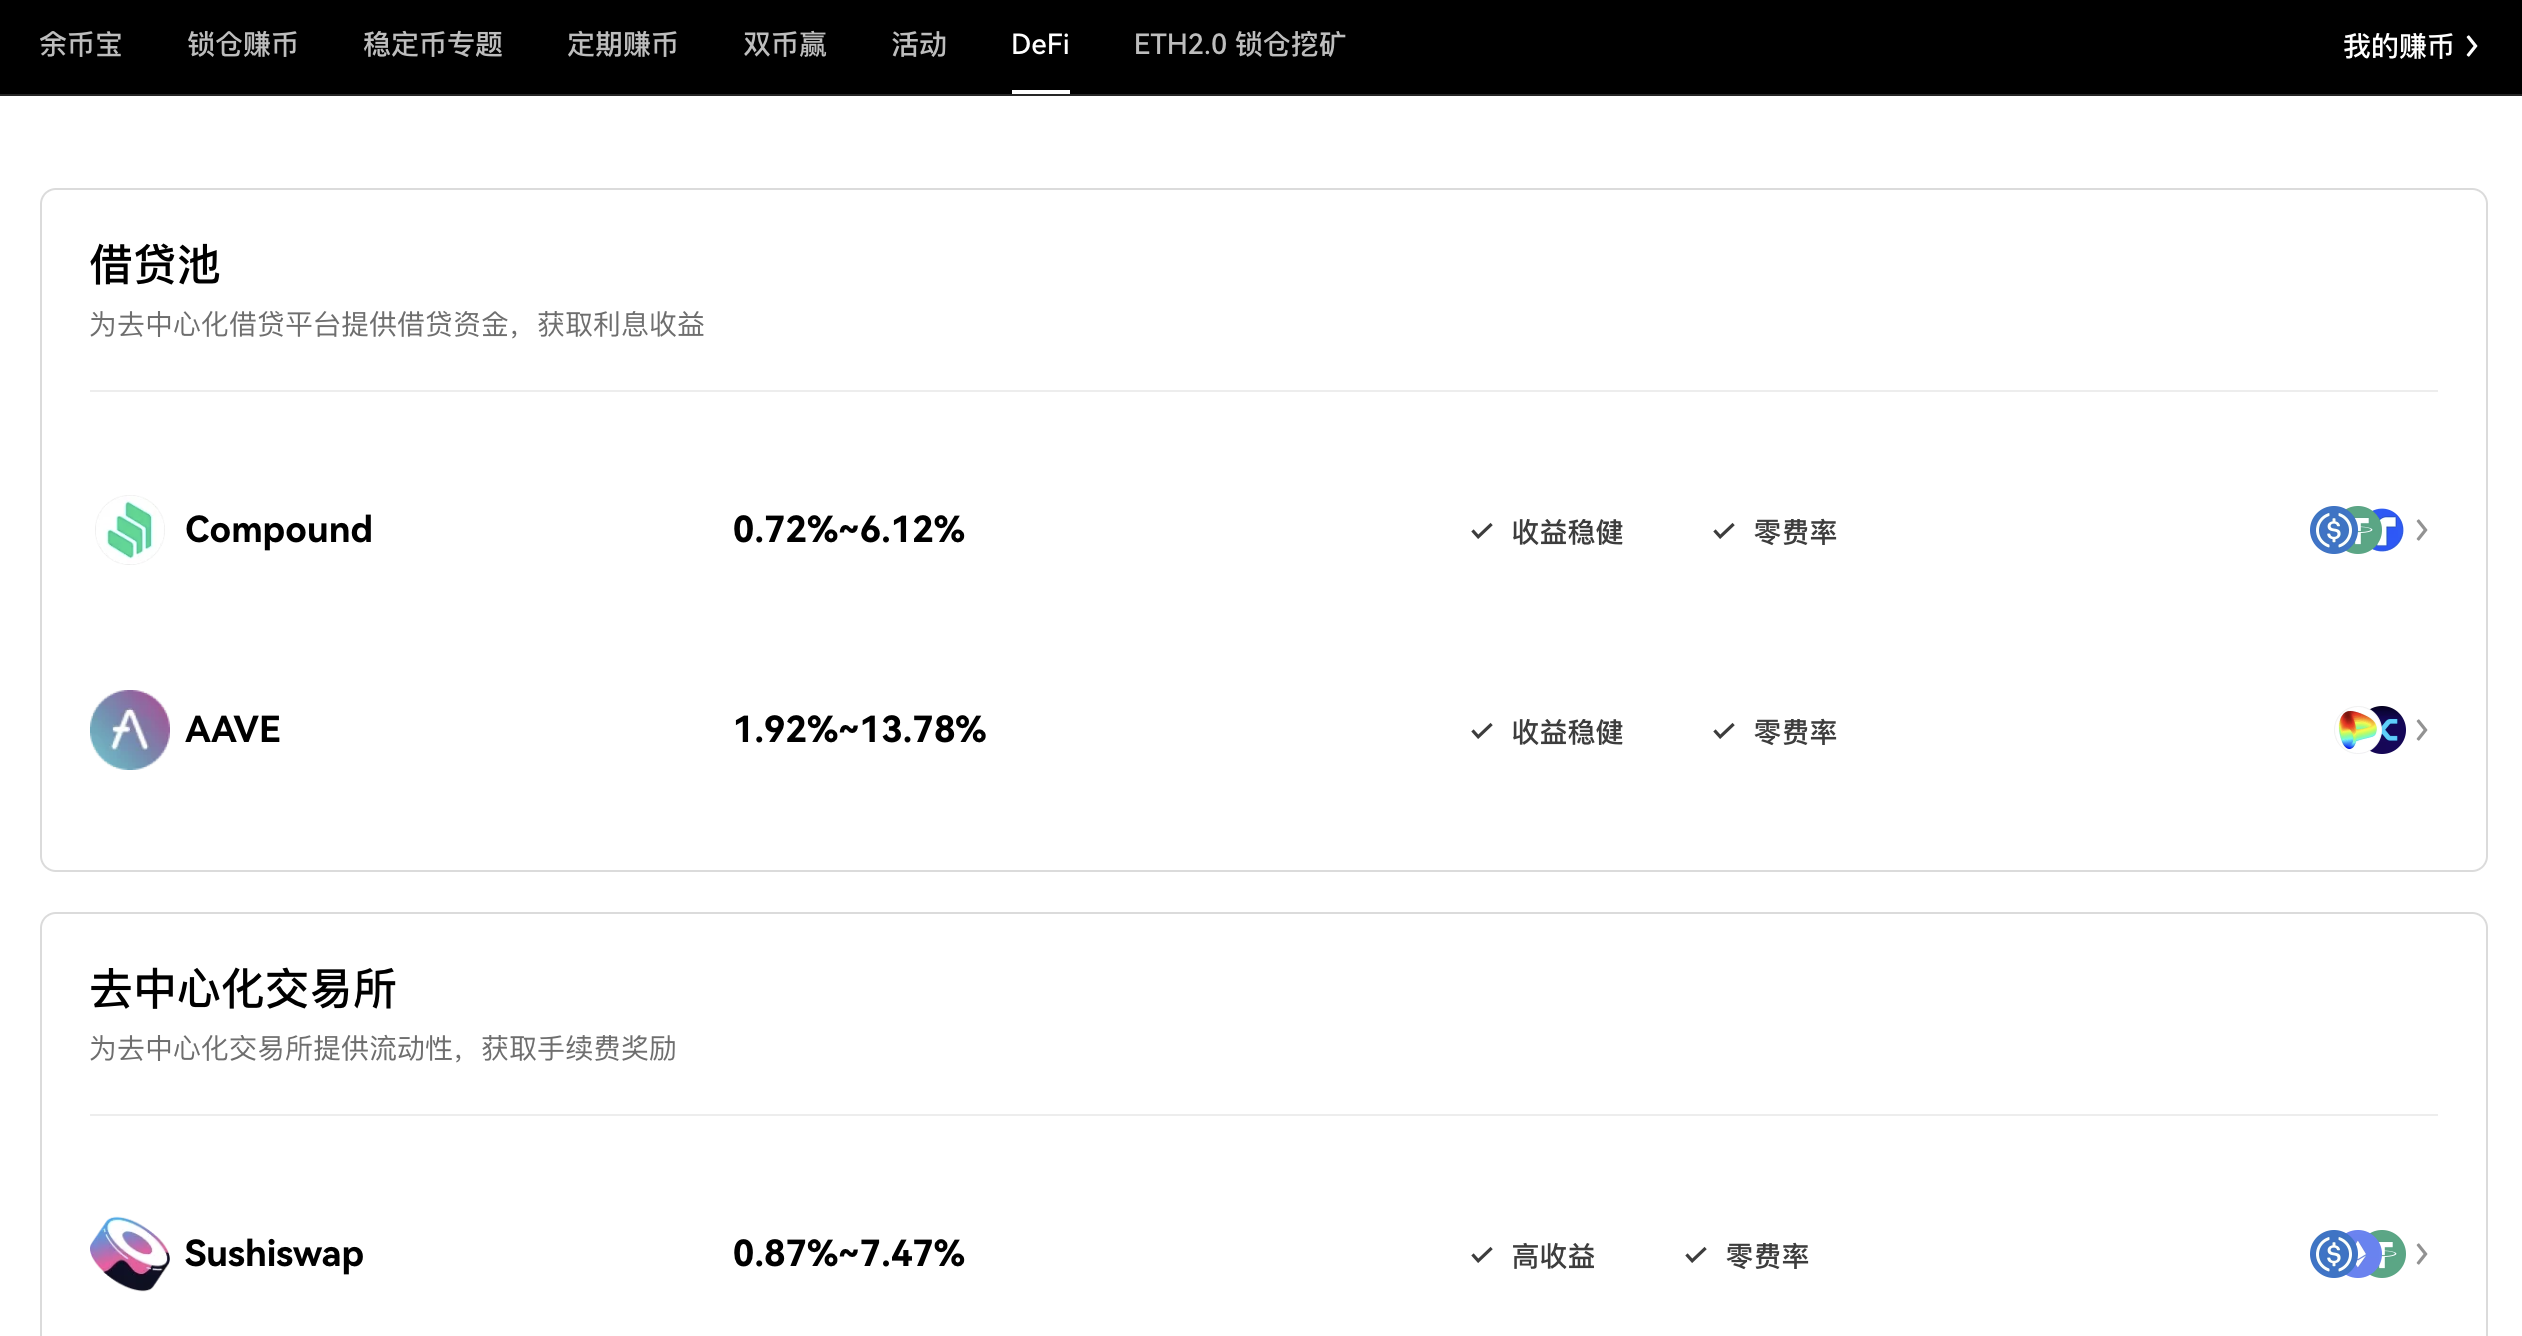Click the Sushiswap protocol logo icon
Image resolution: width=2522 pixels, height=1336 pixels.
[130, 1253]
